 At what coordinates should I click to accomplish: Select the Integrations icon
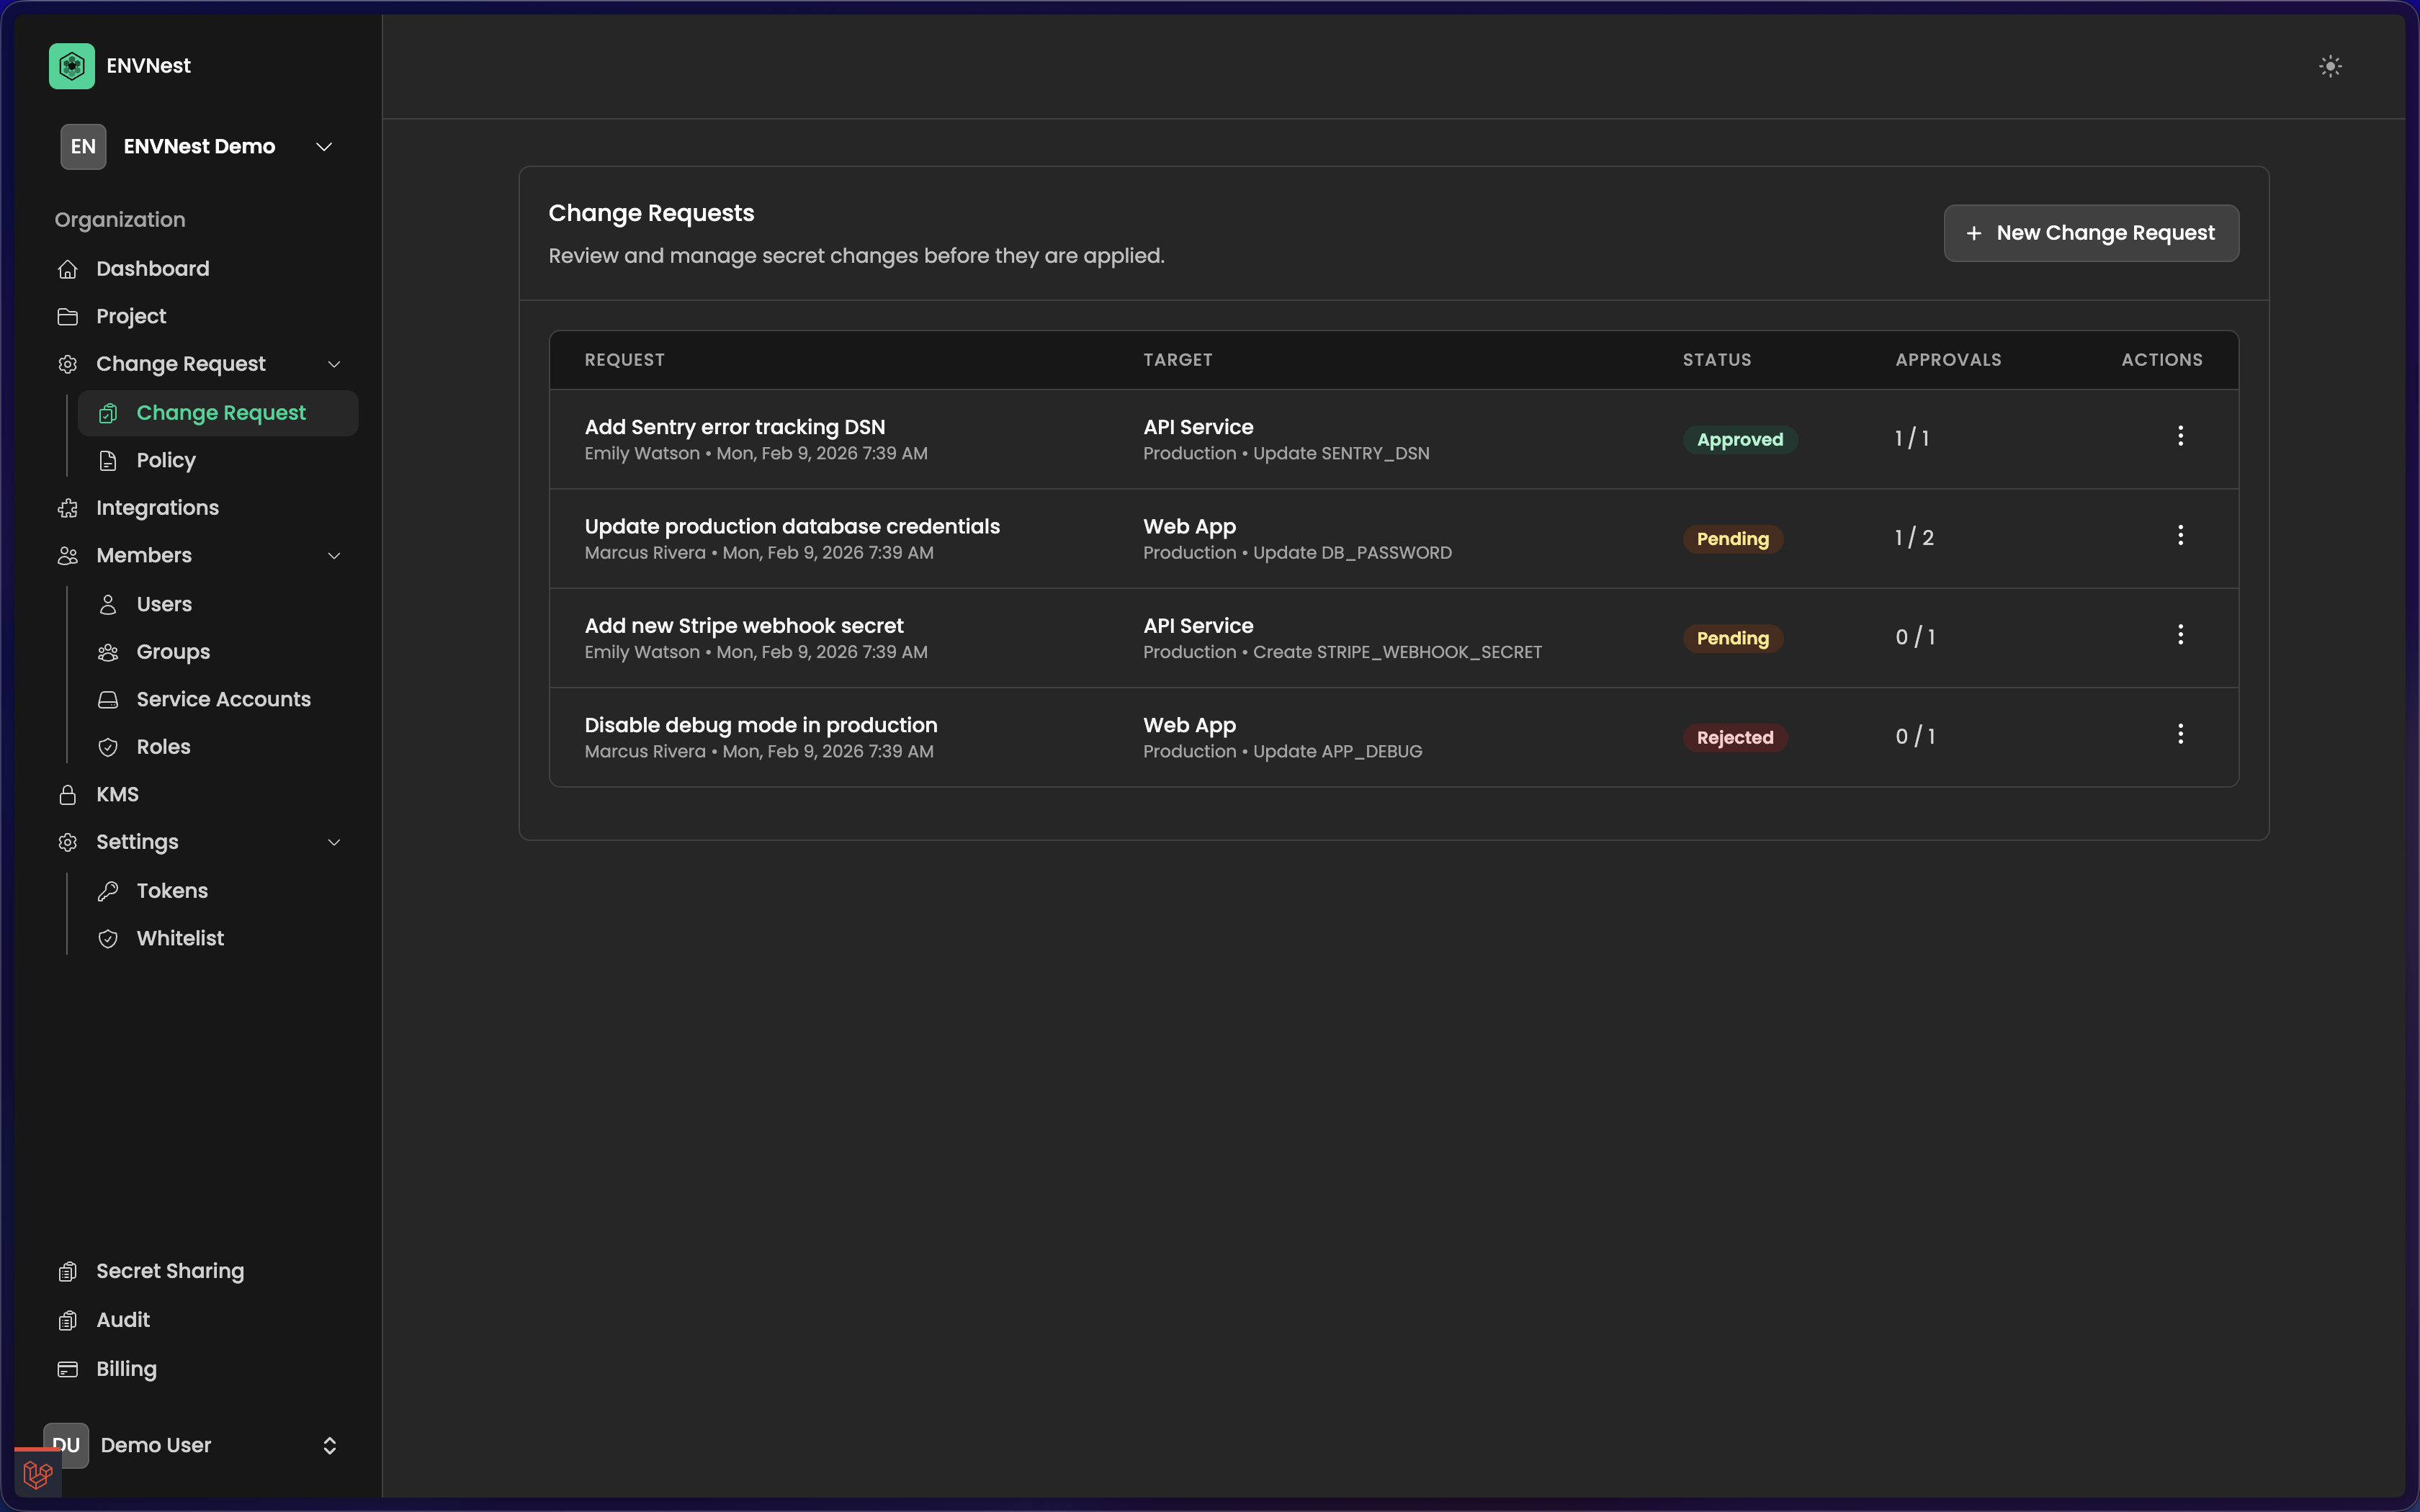pyautogui.click(x=68, y=508)
